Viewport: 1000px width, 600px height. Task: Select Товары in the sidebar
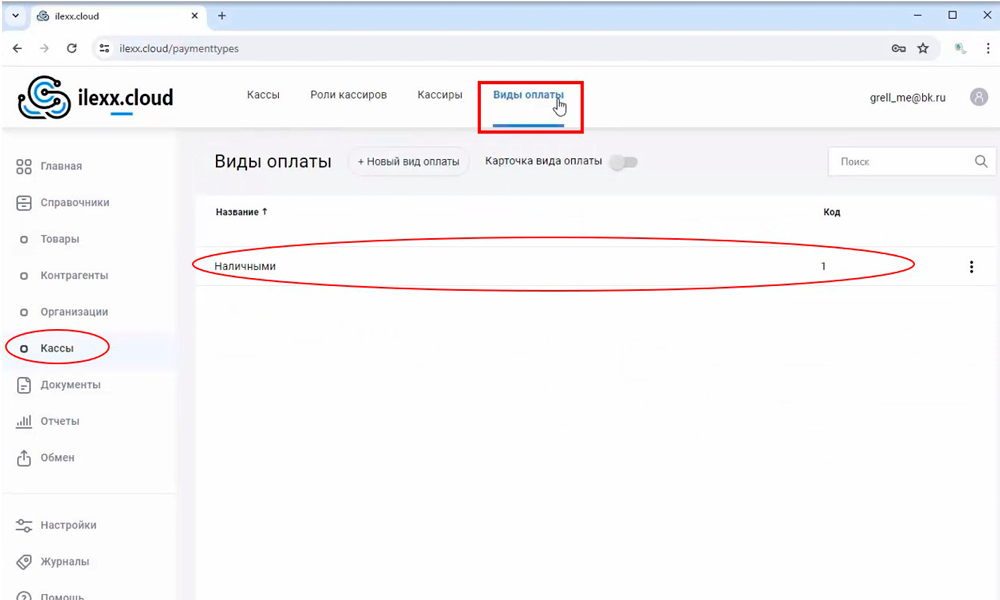coord(59,239)
